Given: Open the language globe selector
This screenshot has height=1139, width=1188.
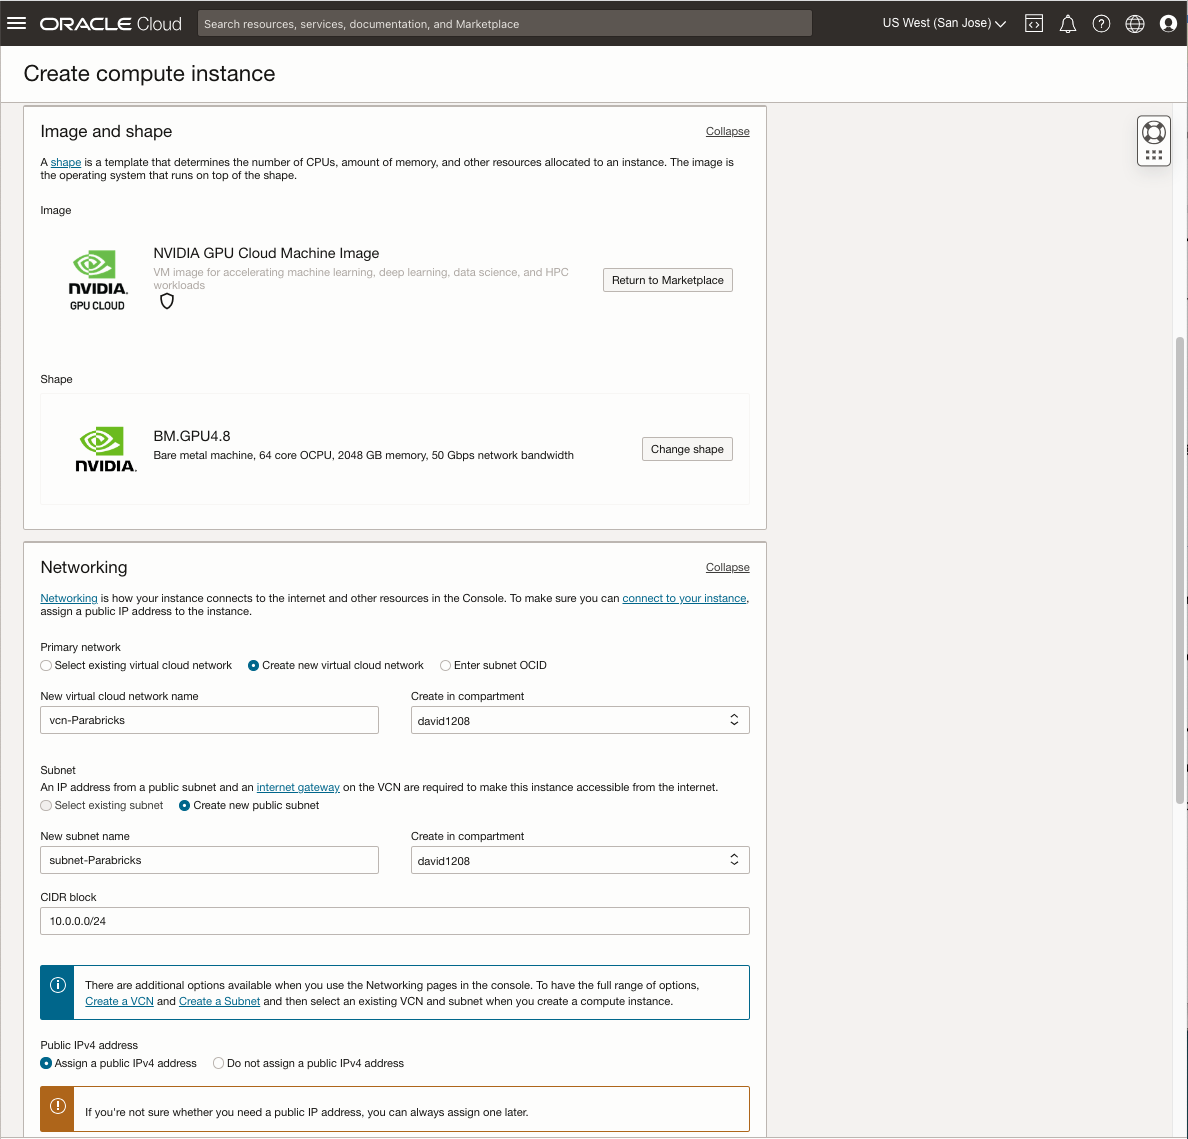Looking at the screenshot, I should point(1134,23).
